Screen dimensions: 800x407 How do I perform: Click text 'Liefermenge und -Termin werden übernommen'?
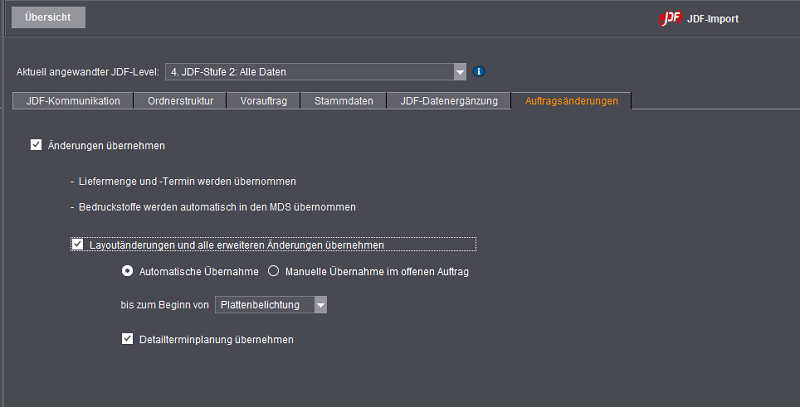coord(187,182)
